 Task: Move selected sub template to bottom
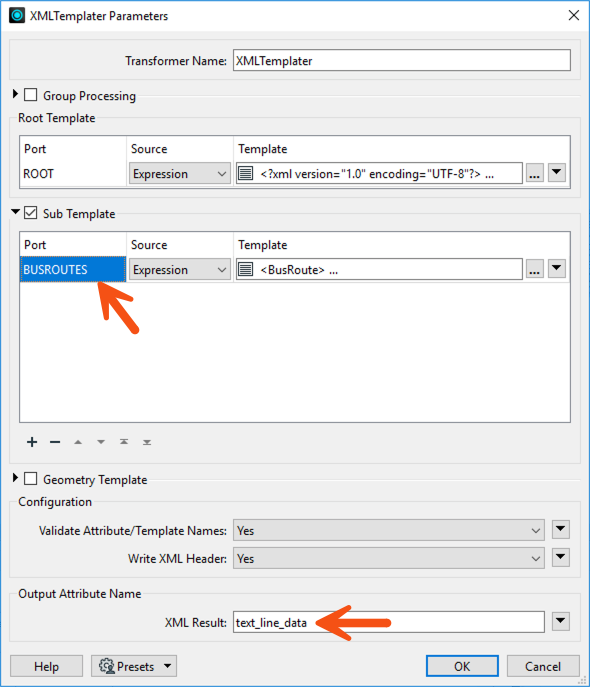(x=147, y=442)
